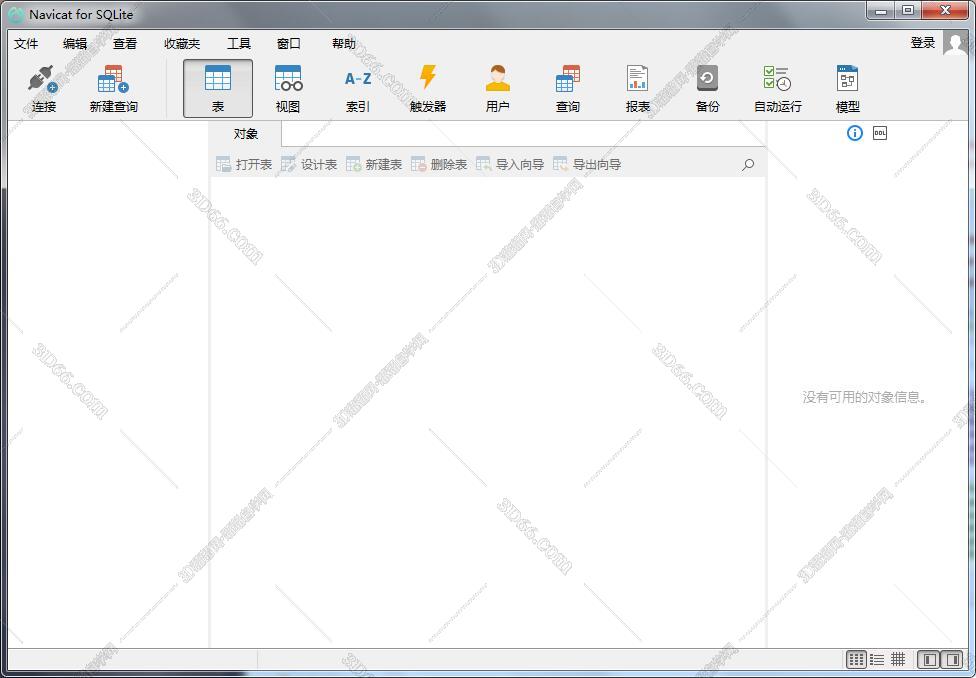
Task: Open the Help (帮助) menu
Action: click(x=344, y=44)
